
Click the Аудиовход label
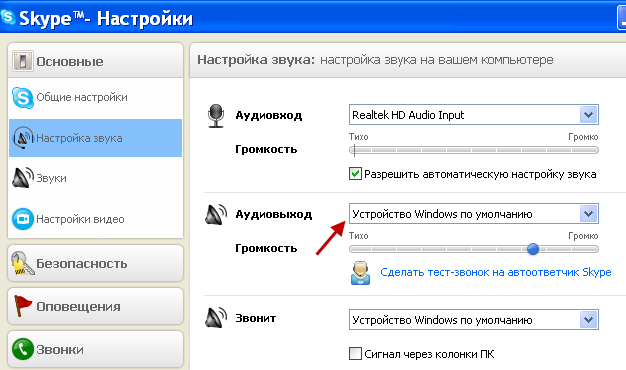268,116
